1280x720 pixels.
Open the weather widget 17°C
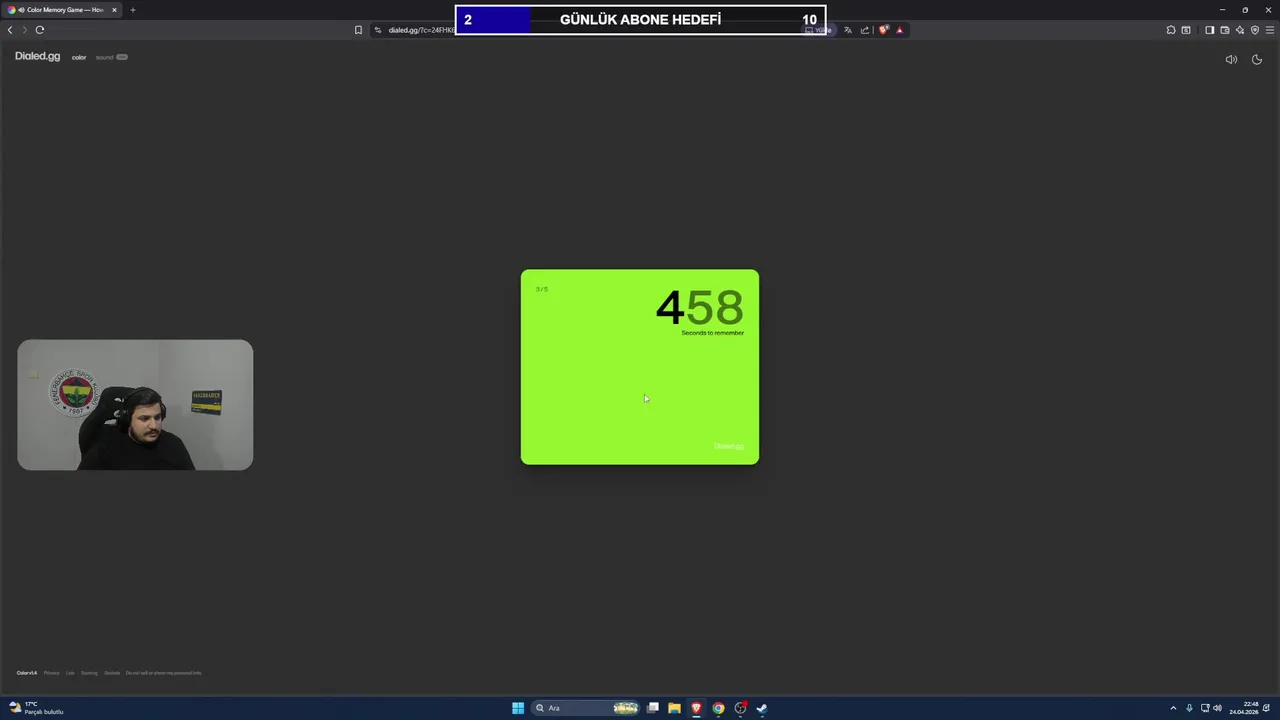(x=36, y=708)
